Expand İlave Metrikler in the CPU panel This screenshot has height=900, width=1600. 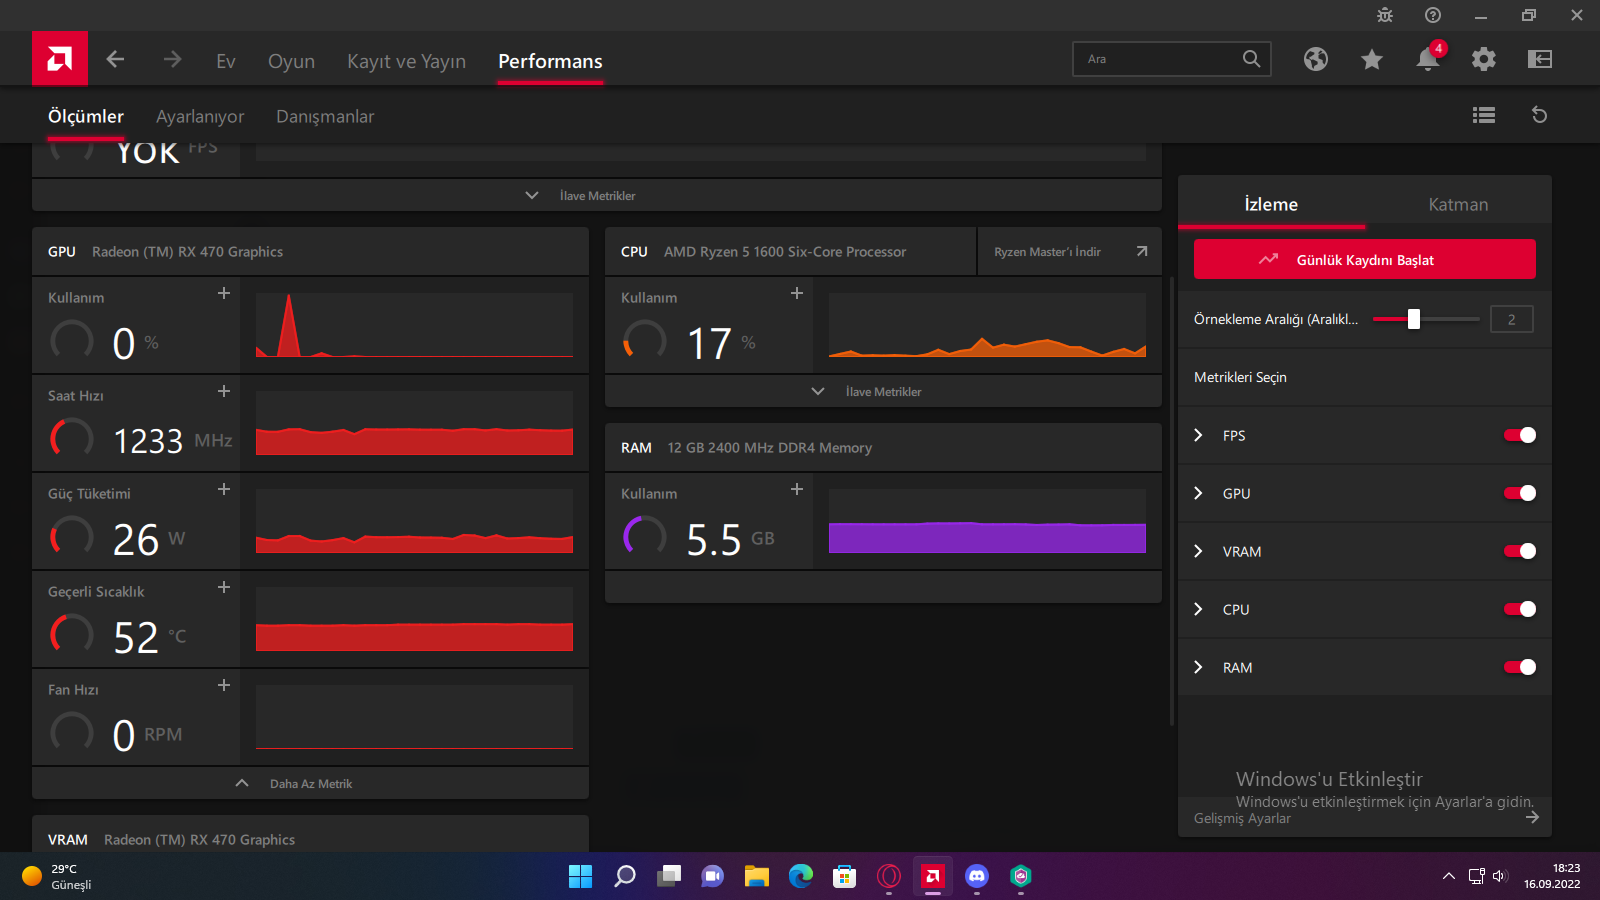883,391
